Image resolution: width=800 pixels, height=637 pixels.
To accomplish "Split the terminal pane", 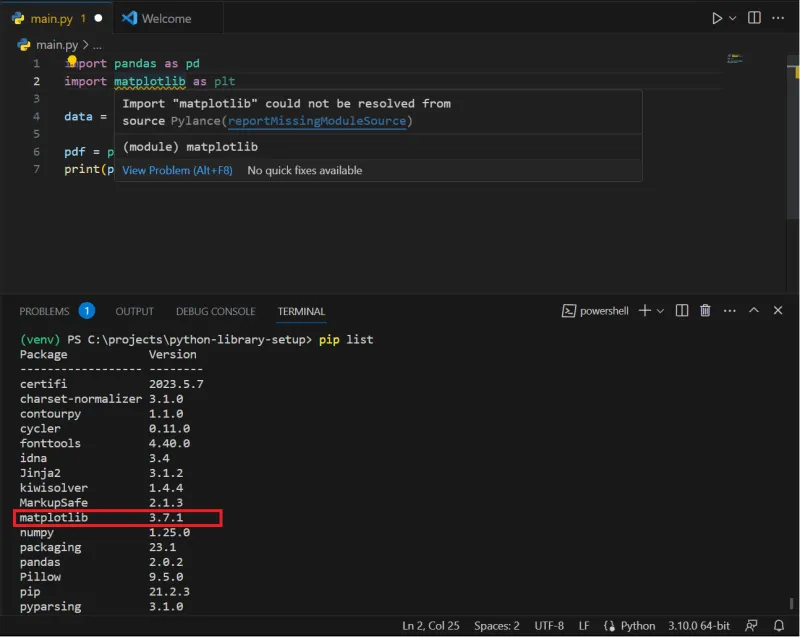I will (681, 310).
